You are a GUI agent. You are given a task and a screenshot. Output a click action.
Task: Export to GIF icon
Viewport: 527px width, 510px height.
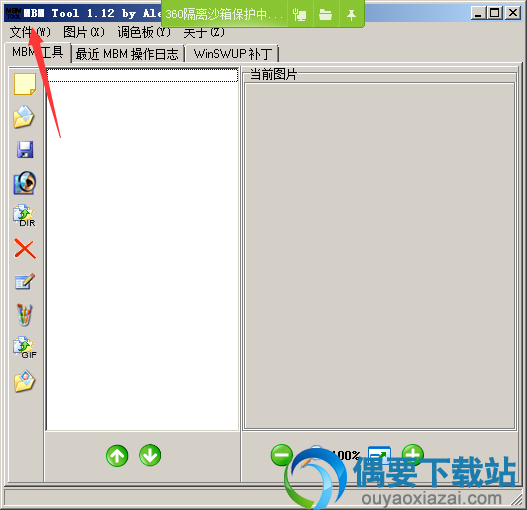(x=25, y=348)
